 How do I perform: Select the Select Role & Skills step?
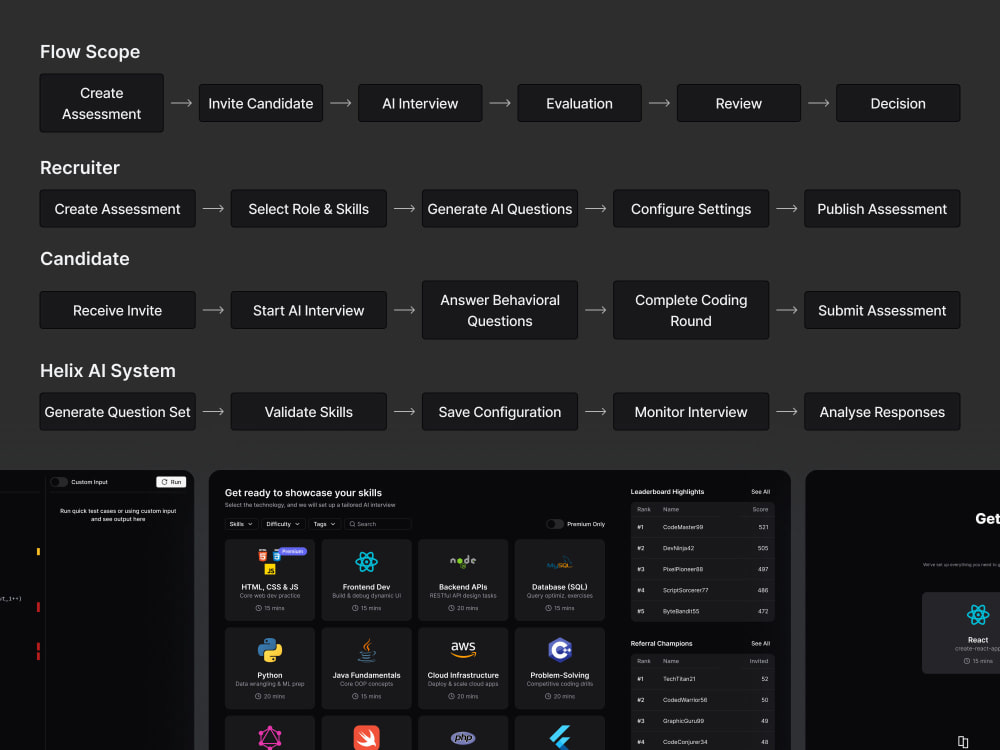coord(309,209)
